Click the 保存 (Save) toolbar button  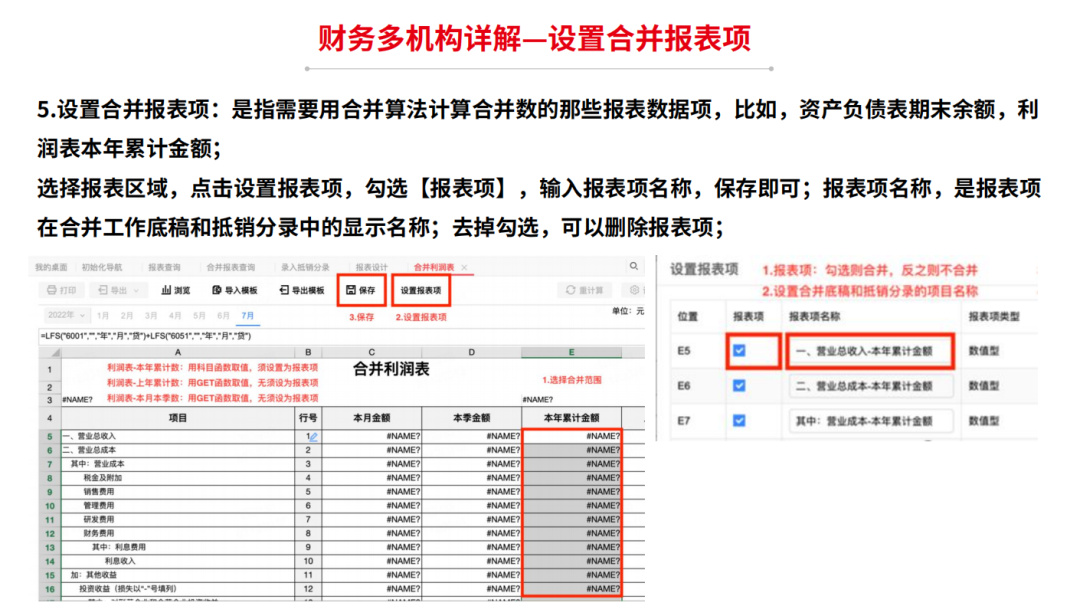(x=361, y=290)
